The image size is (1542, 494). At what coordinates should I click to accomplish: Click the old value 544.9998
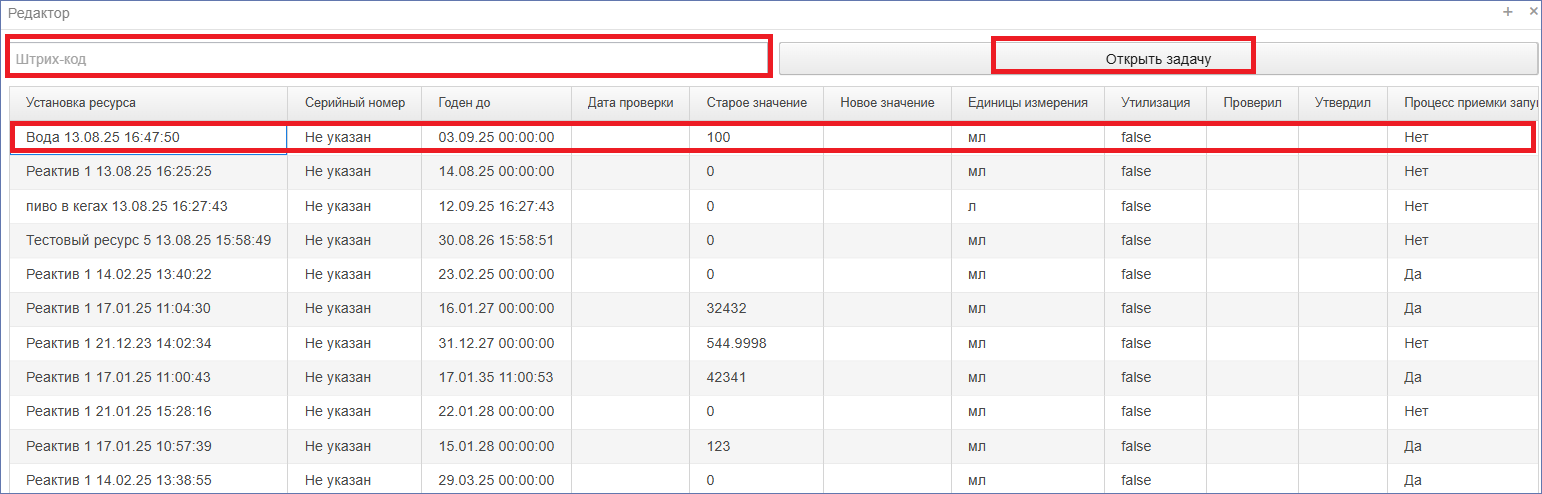[x=736, y=343]
